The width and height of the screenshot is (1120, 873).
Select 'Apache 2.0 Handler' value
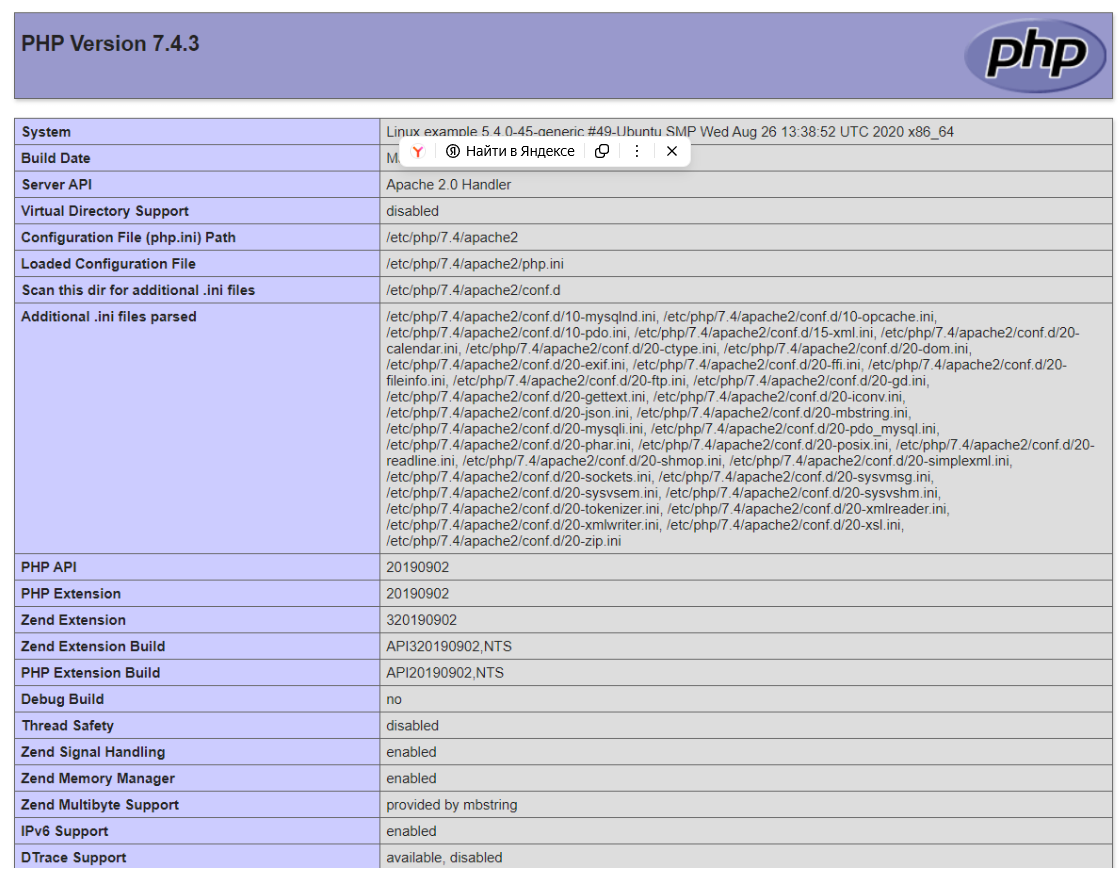coord(449,185)
